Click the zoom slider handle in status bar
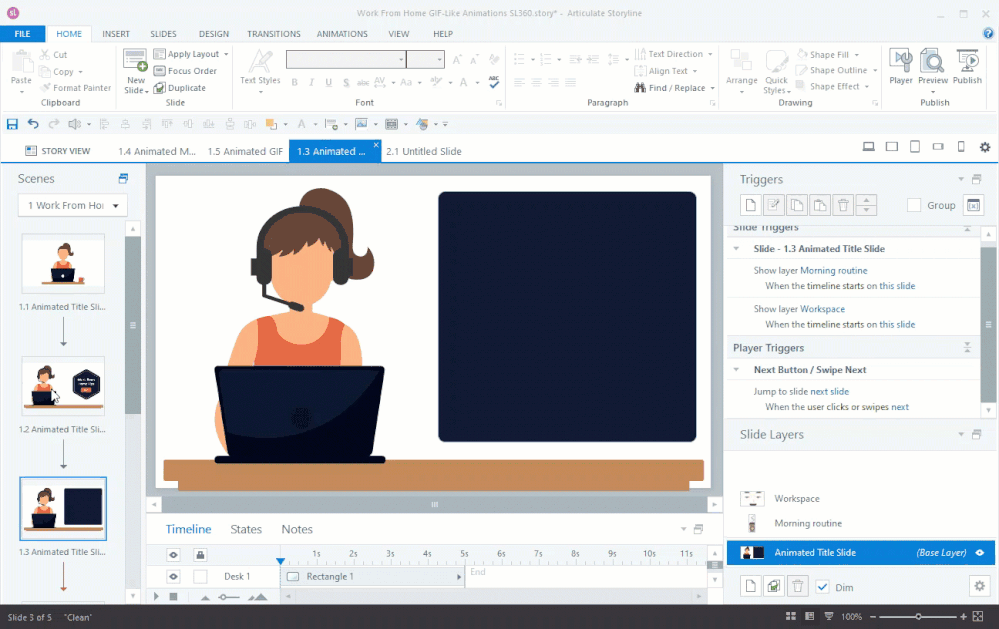Viewport: 999px width, 629px height. pyautogui.click(x=917, y=617)
